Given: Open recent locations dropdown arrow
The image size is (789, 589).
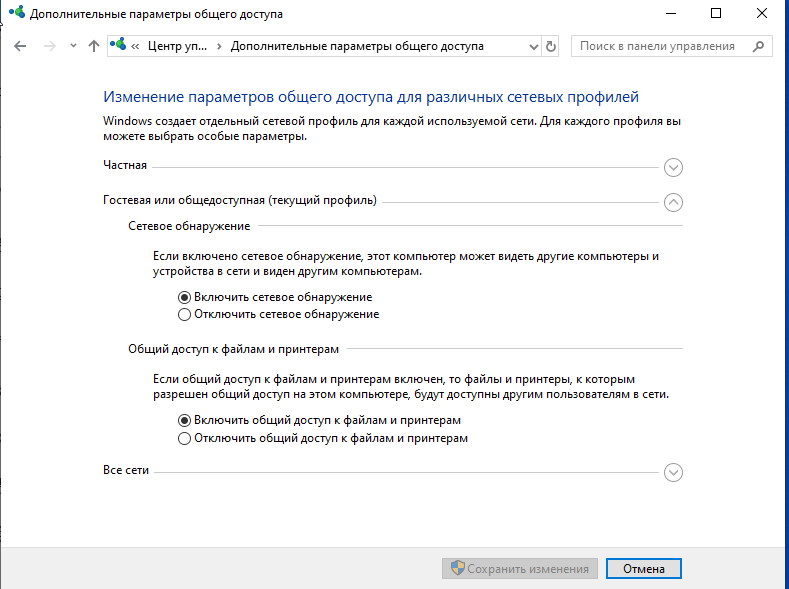Looking at the screenshot, I should (x=73, y=46).
